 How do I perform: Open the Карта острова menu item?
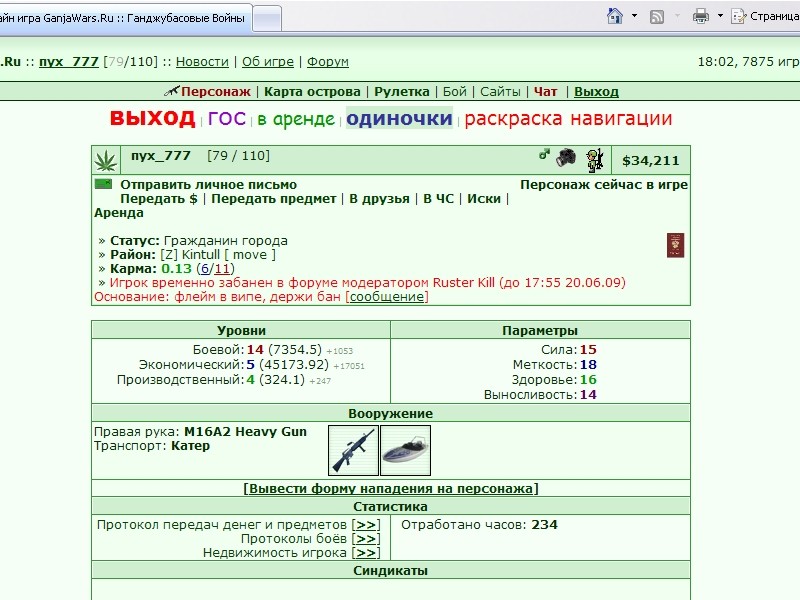click(312, 92)
